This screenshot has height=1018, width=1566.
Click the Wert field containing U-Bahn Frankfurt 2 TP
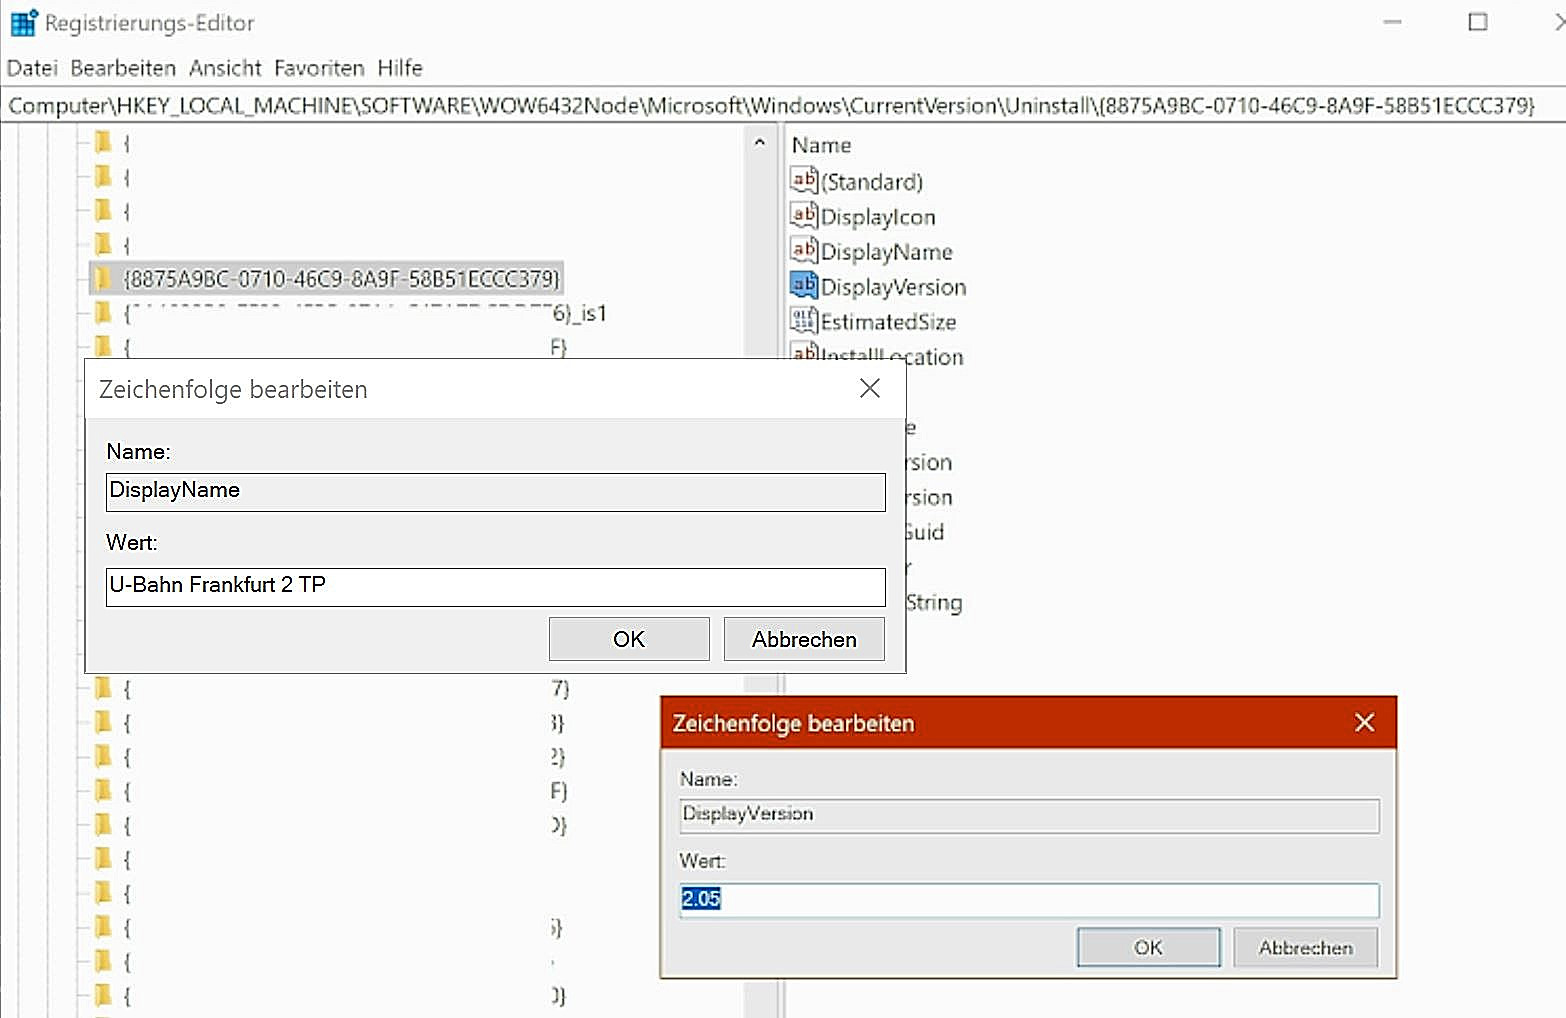tap(495, 586)
